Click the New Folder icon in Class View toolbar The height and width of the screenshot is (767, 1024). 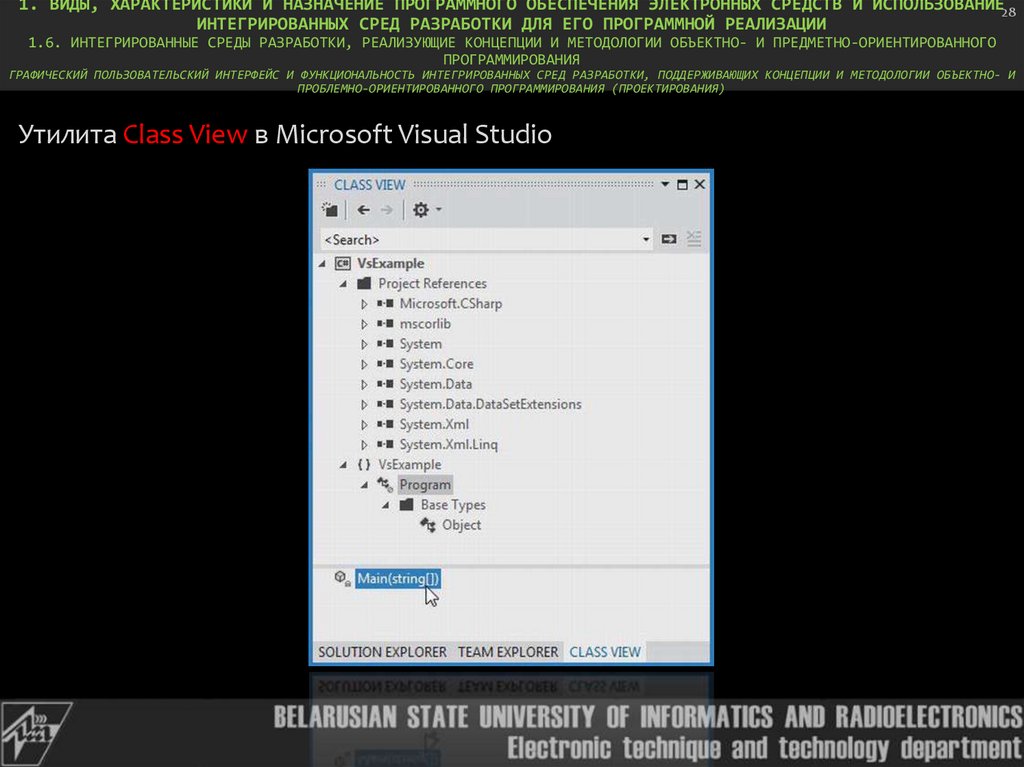(x=330, y=210)
